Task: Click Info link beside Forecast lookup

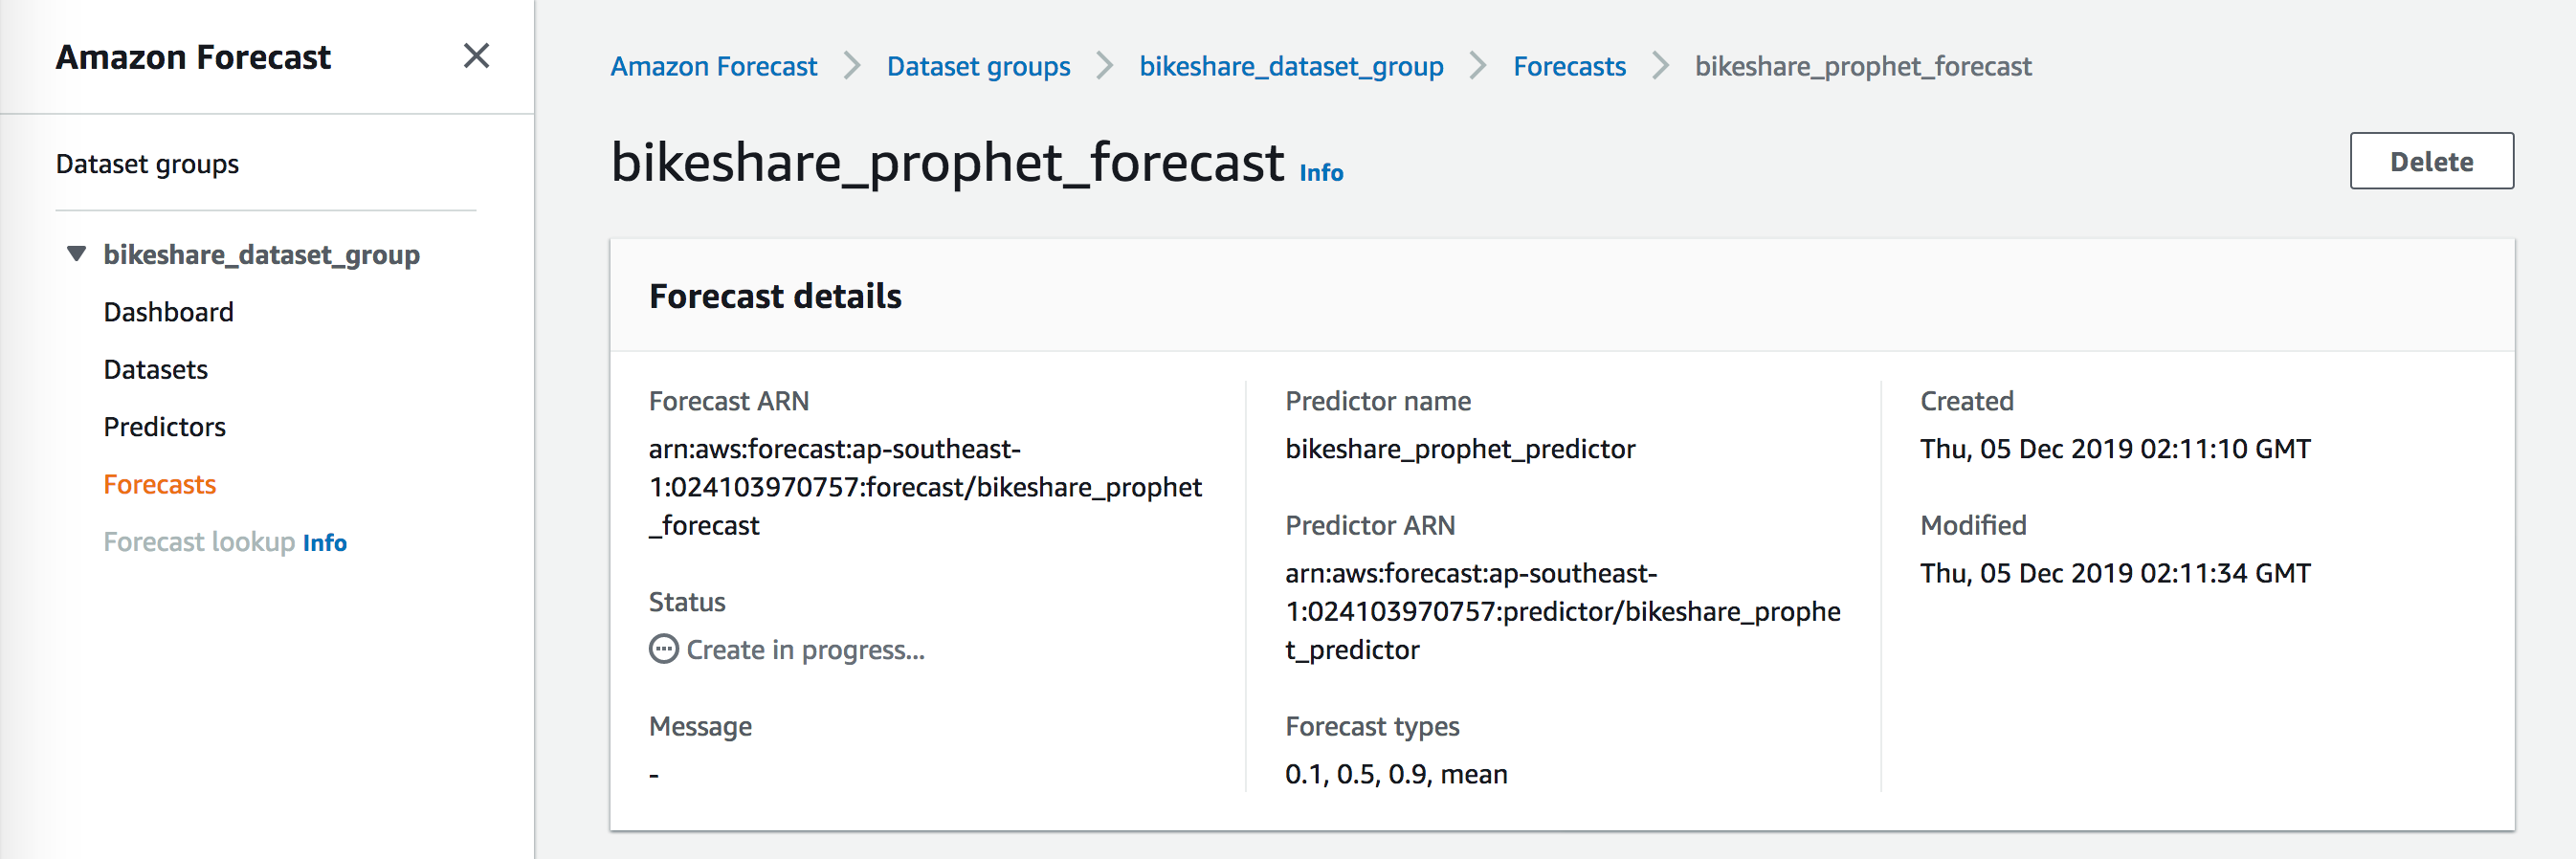Action: click(x=324, y=543)
